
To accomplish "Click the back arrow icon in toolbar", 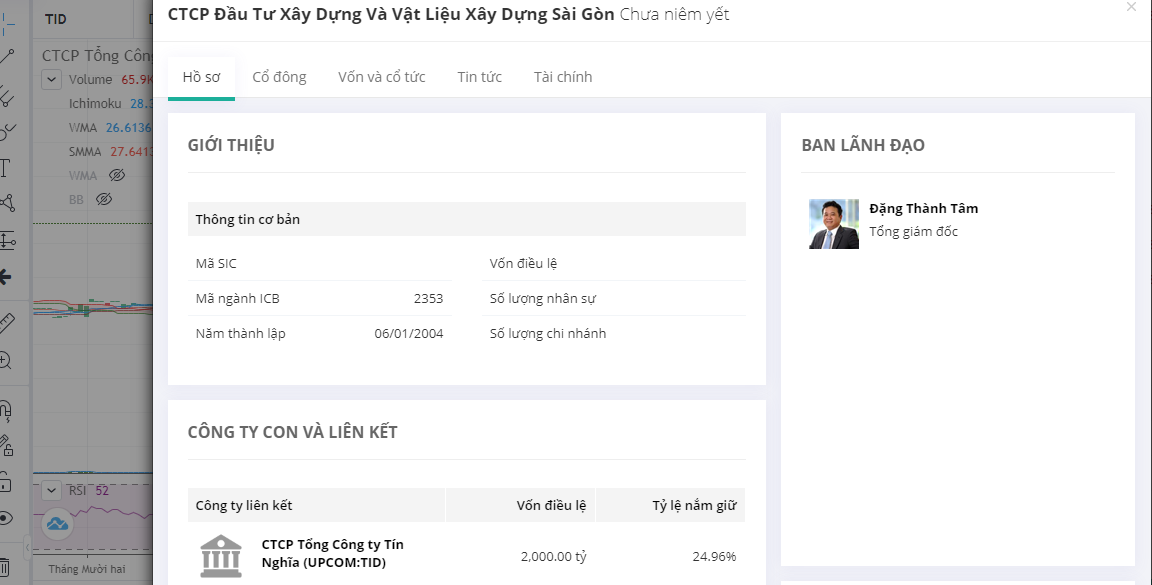I will coord(6,277).
